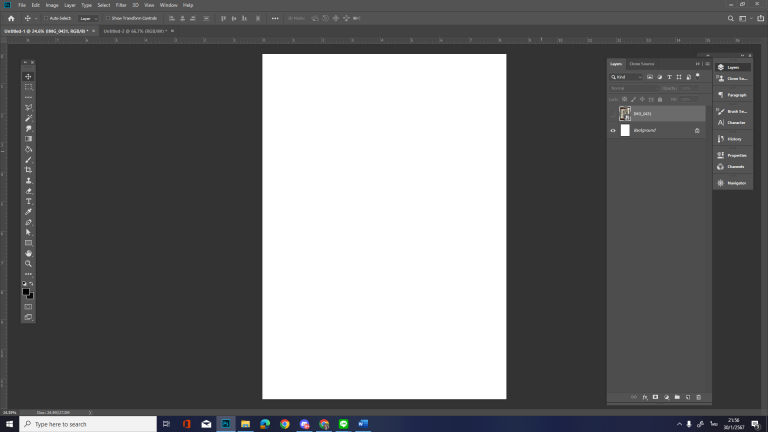This screenshot has width=768, height=432.
Task: Open the History panel from the side dock
Action: 733,139
